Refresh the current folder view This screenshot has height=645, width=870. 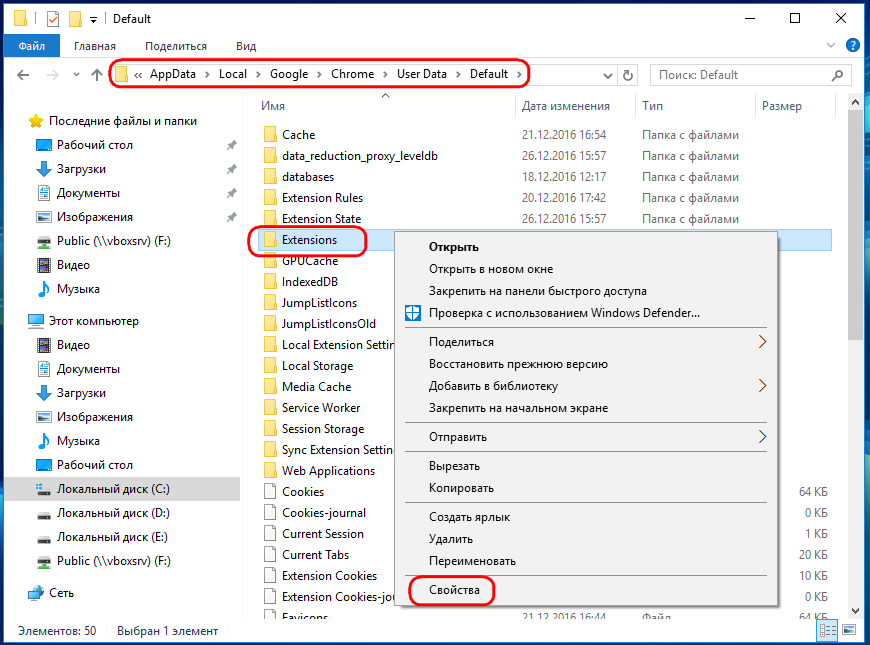628,75
